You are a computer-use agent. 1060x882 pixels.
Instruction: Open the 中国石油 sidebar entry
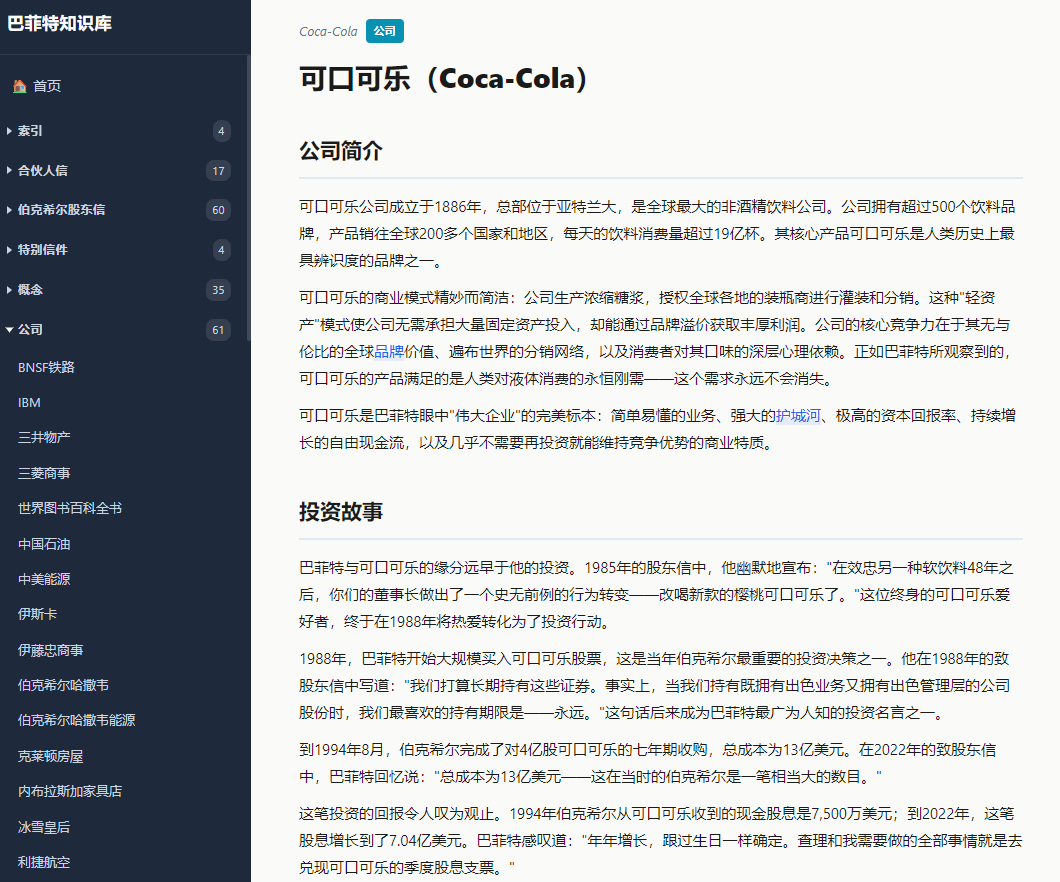(x=44, y=544)
